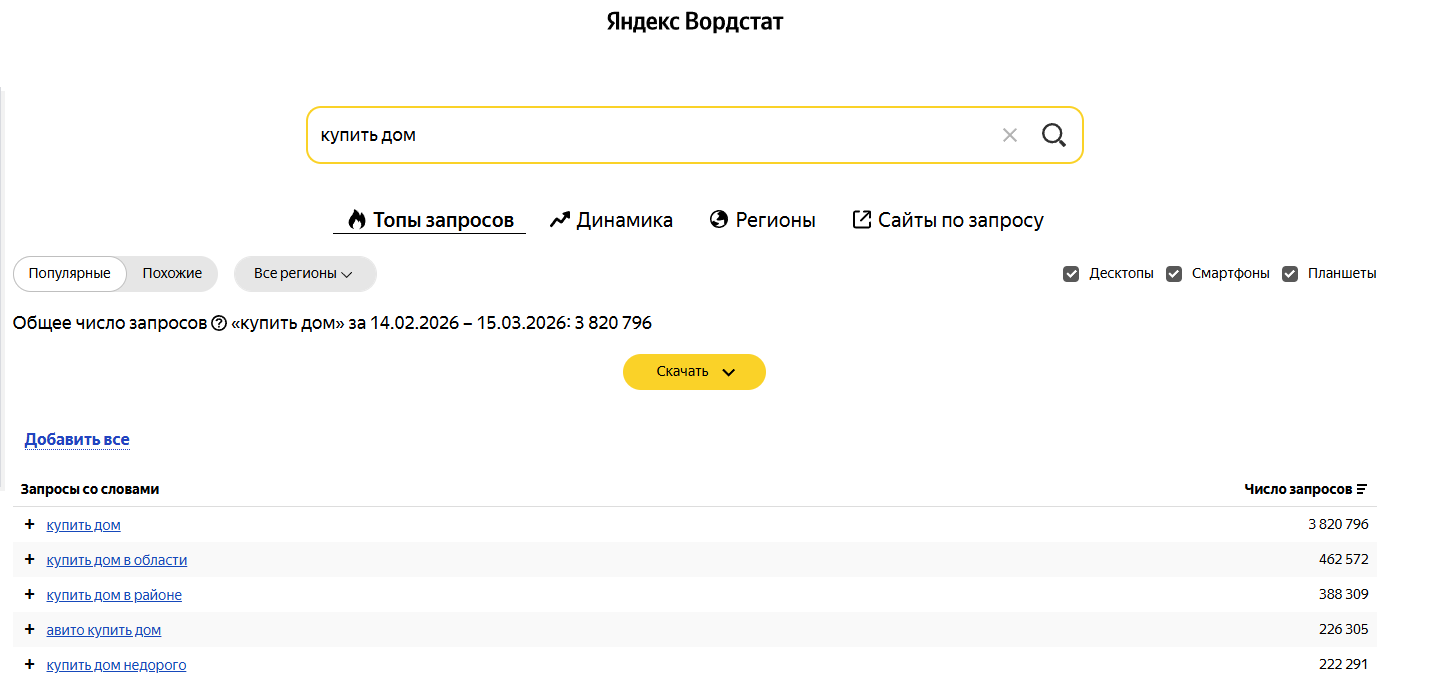
Task: Click the question mark help icon
Action: (219, 323)
